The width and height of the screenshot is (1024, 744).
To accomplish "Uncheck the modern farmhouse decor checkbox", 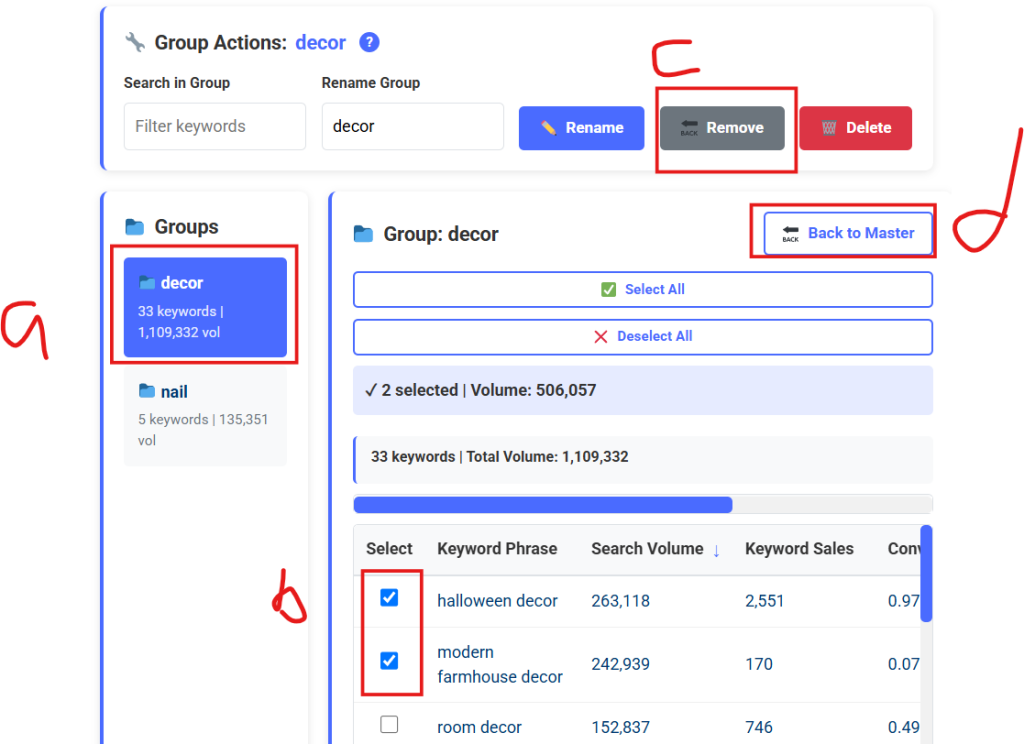I will point(389,661).
